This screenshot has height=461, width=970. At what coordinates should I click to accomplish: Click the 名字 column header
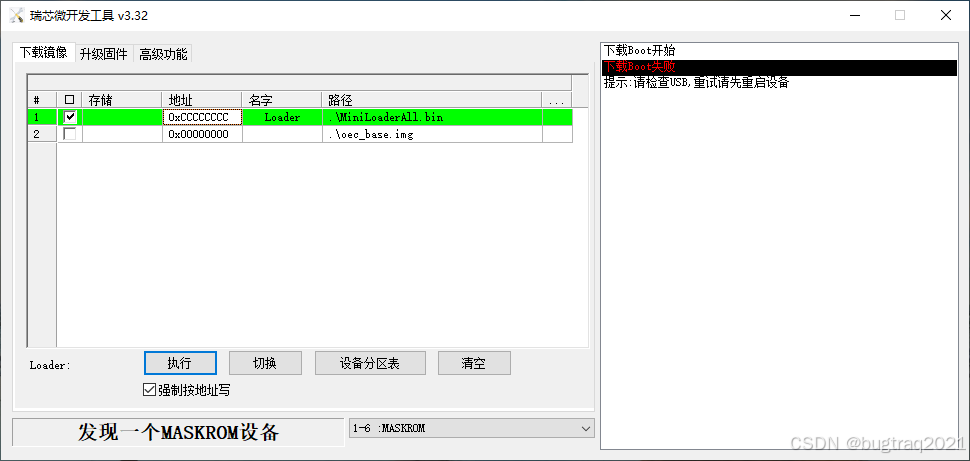tap(281, 100)
